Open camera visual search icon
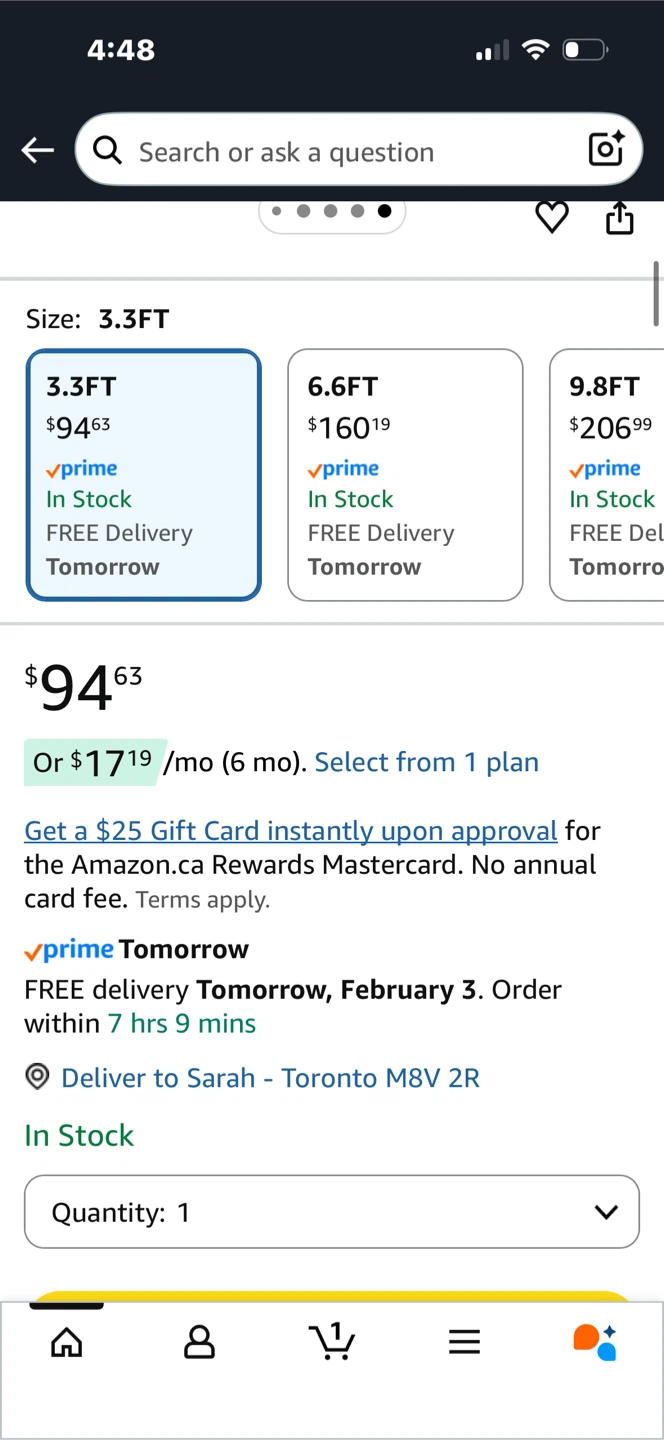 [x=606, y=150]
